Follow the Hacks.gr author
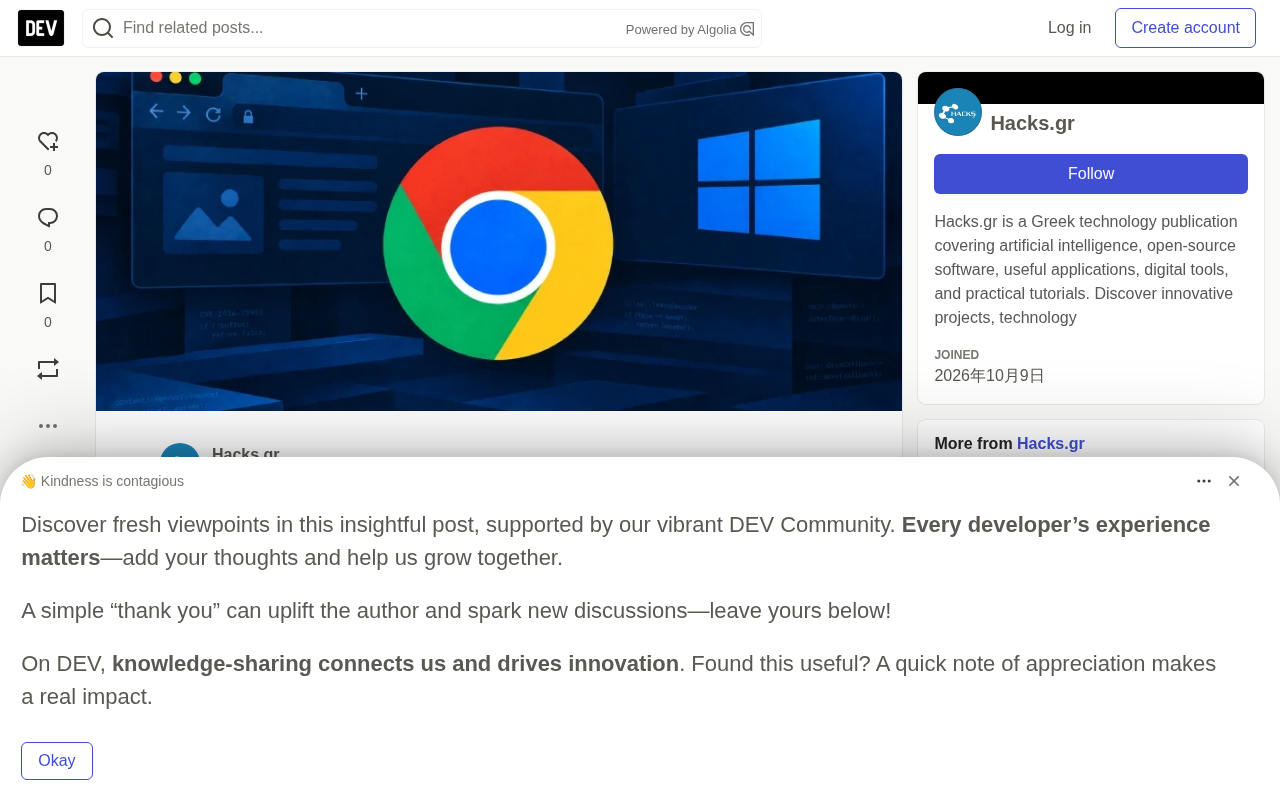Viewport: 1280px width, 800px height. pos(1091,174)
